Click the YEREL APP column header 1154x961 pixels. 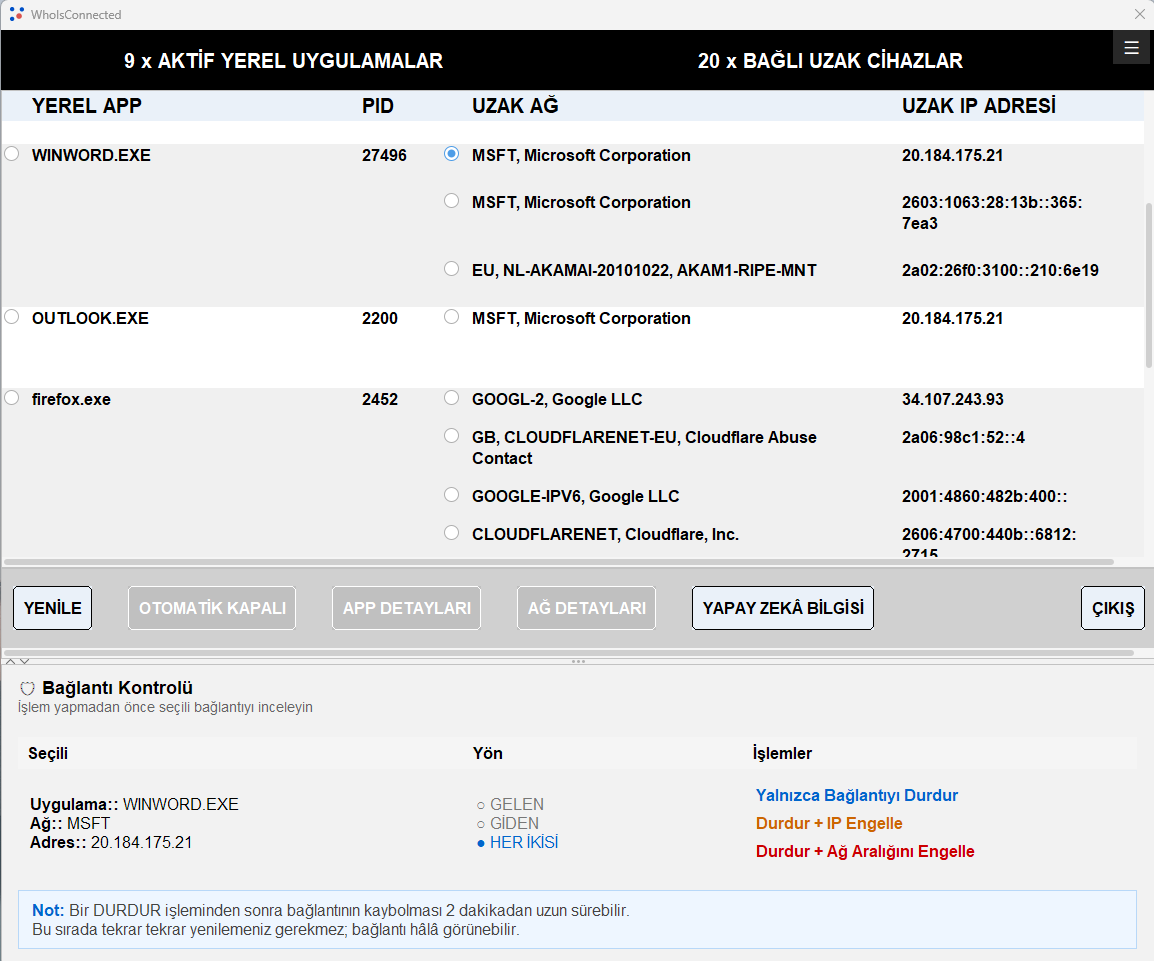(x=87, y=106)
